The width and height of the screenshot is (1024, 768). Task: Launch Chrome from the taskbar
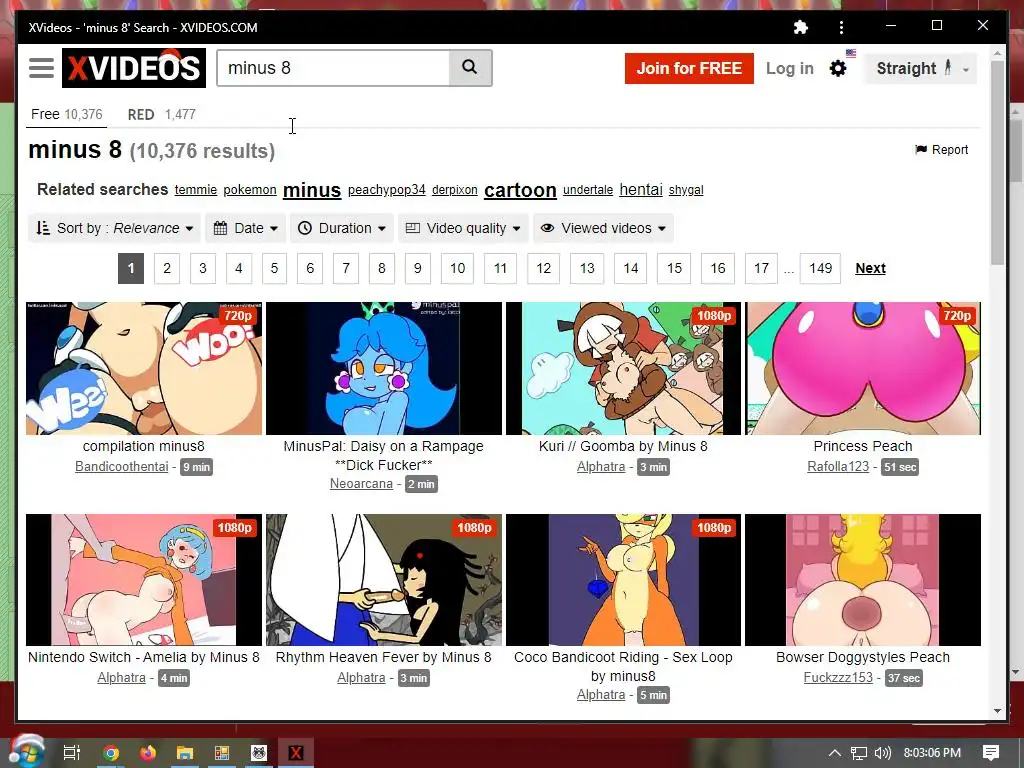(x=111, y=753)
